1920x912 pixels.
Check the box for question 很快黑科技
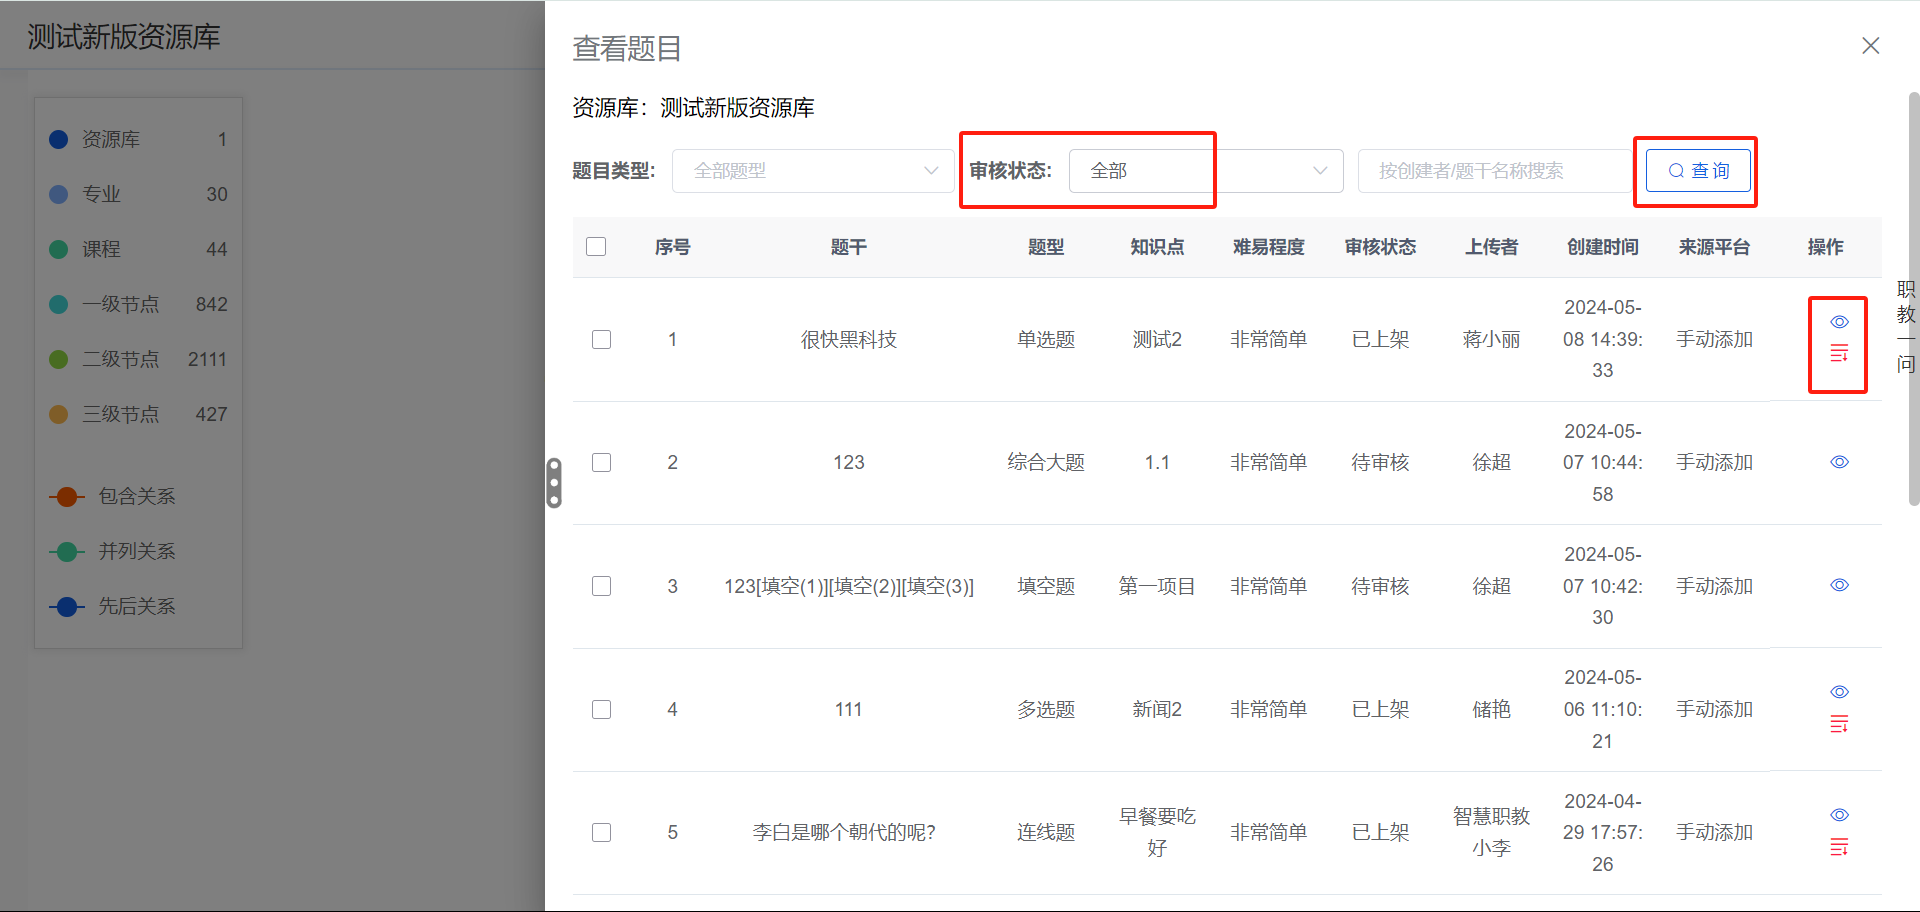601,339
